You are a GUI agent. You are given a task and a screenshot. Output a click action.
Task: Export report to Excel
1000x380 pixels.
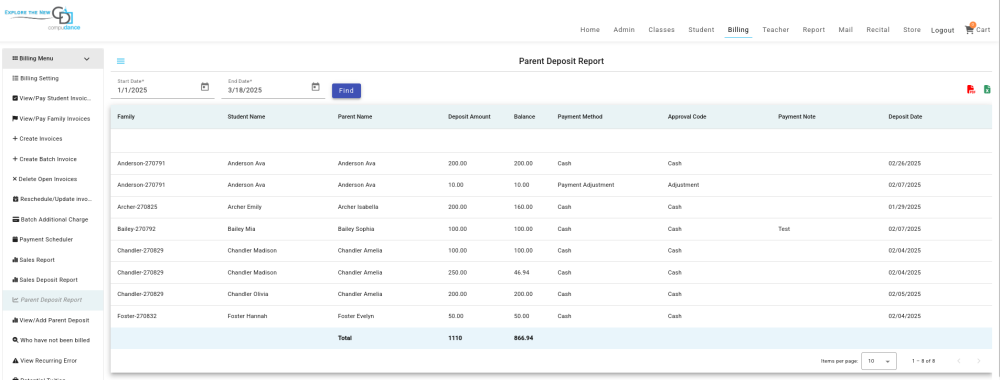click(987, 90)
